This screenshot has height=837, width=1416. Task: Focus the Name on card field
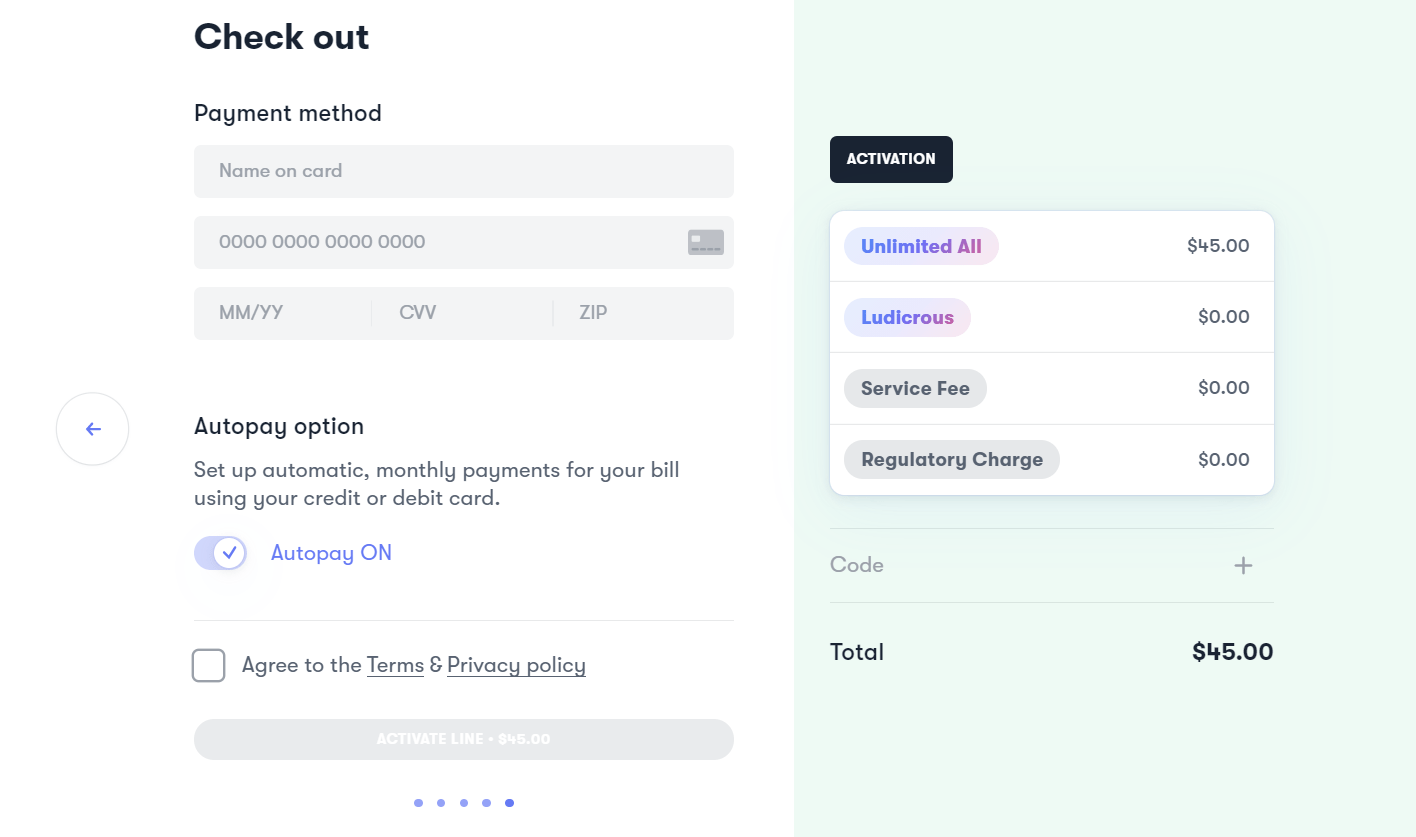[x=463, y=171]
